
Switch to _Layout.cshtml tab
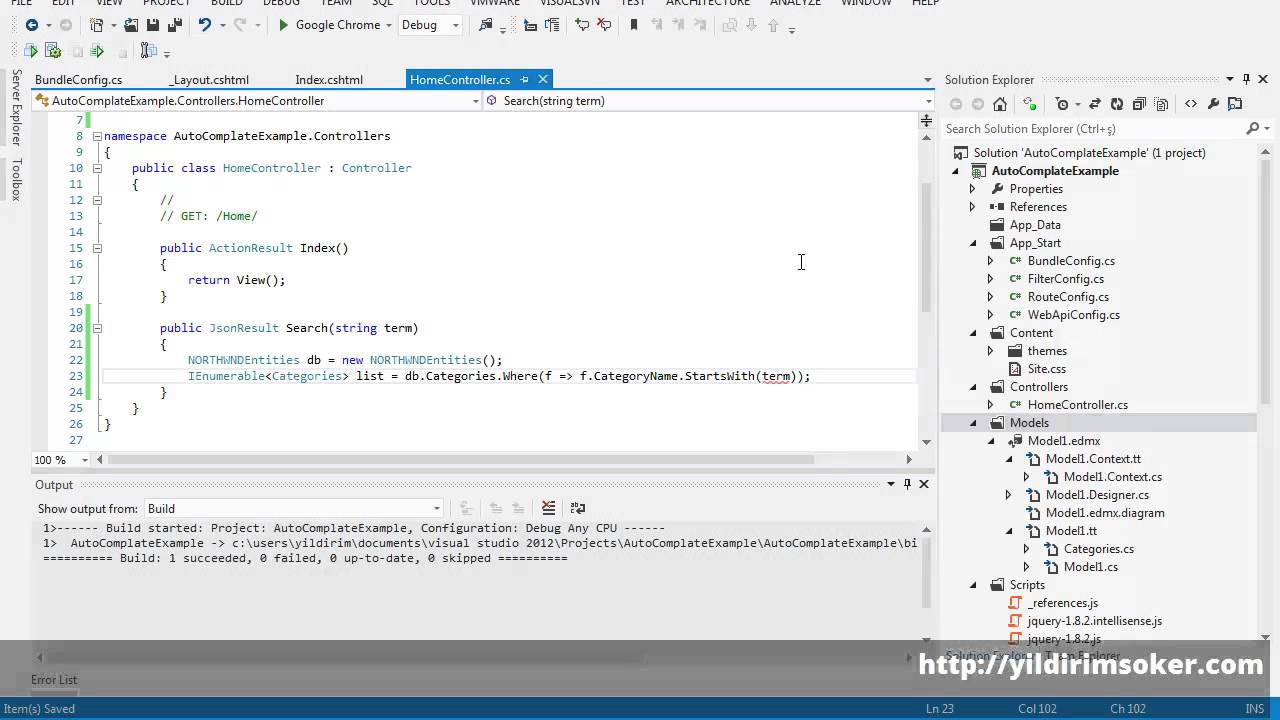[x=209, y=80]
